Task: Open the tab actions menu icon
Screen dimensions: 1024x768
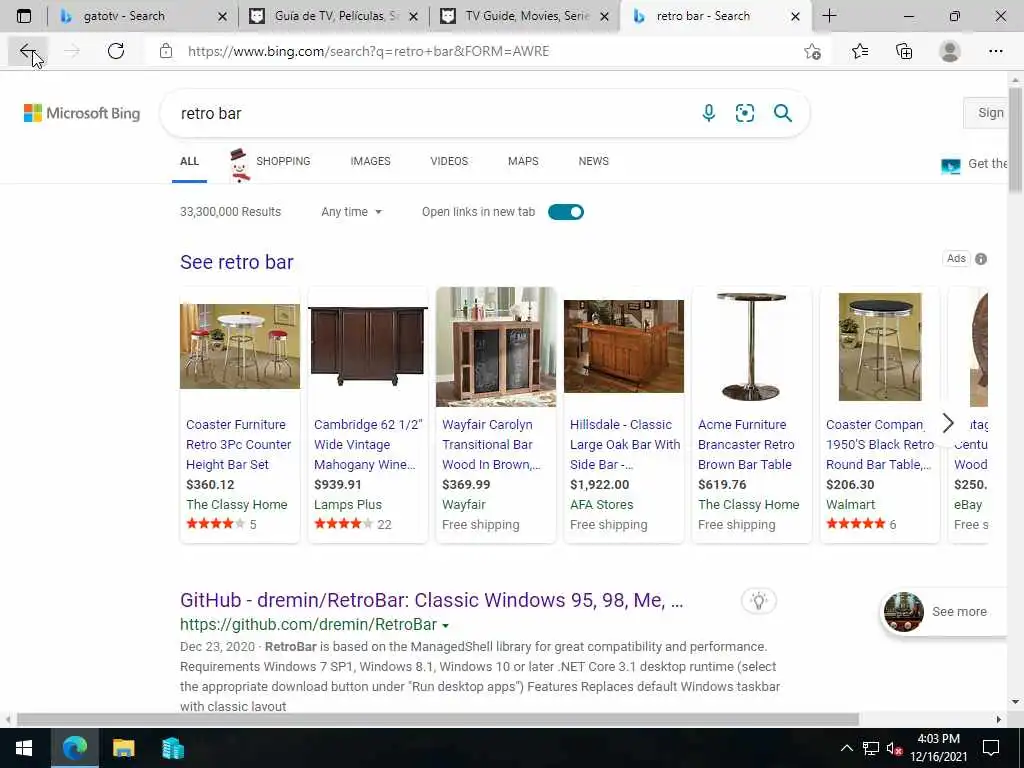Action: pos(24,16)
